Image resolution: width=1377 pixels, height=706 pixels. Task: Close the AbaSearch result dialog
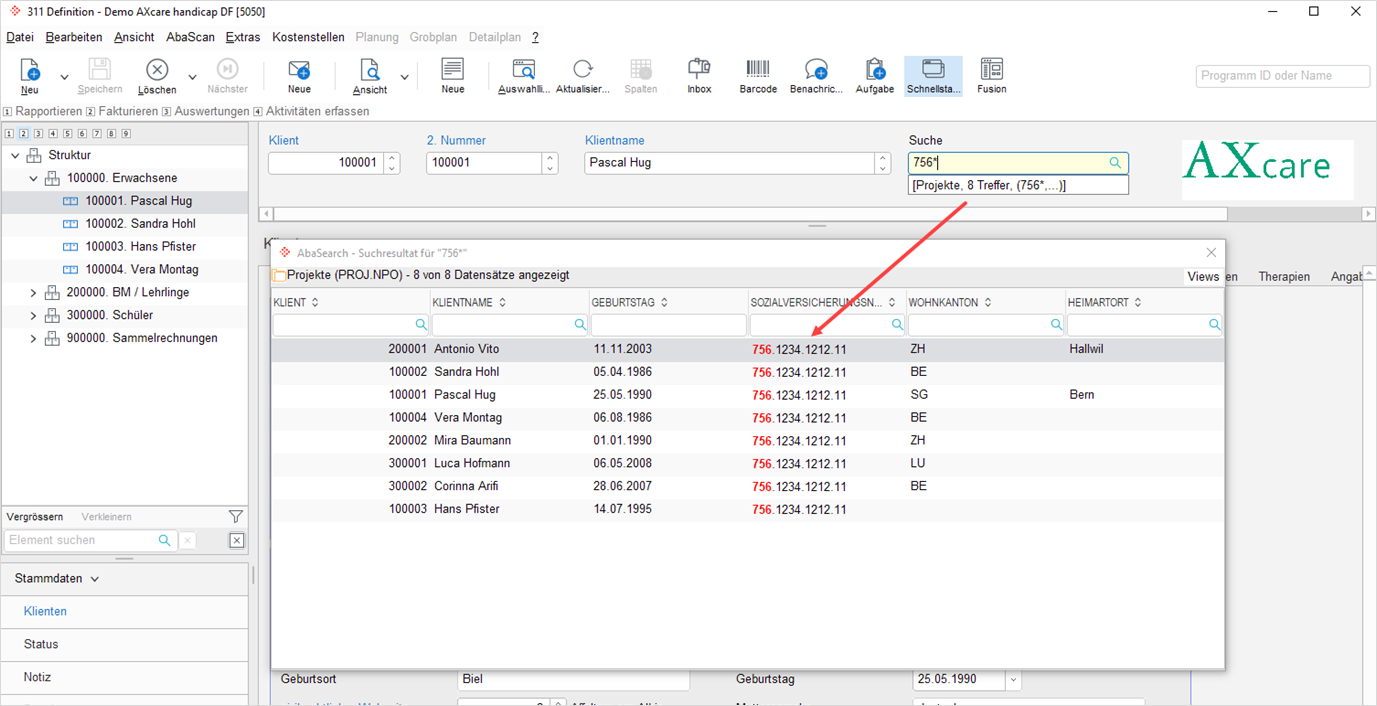point(1211,253)
